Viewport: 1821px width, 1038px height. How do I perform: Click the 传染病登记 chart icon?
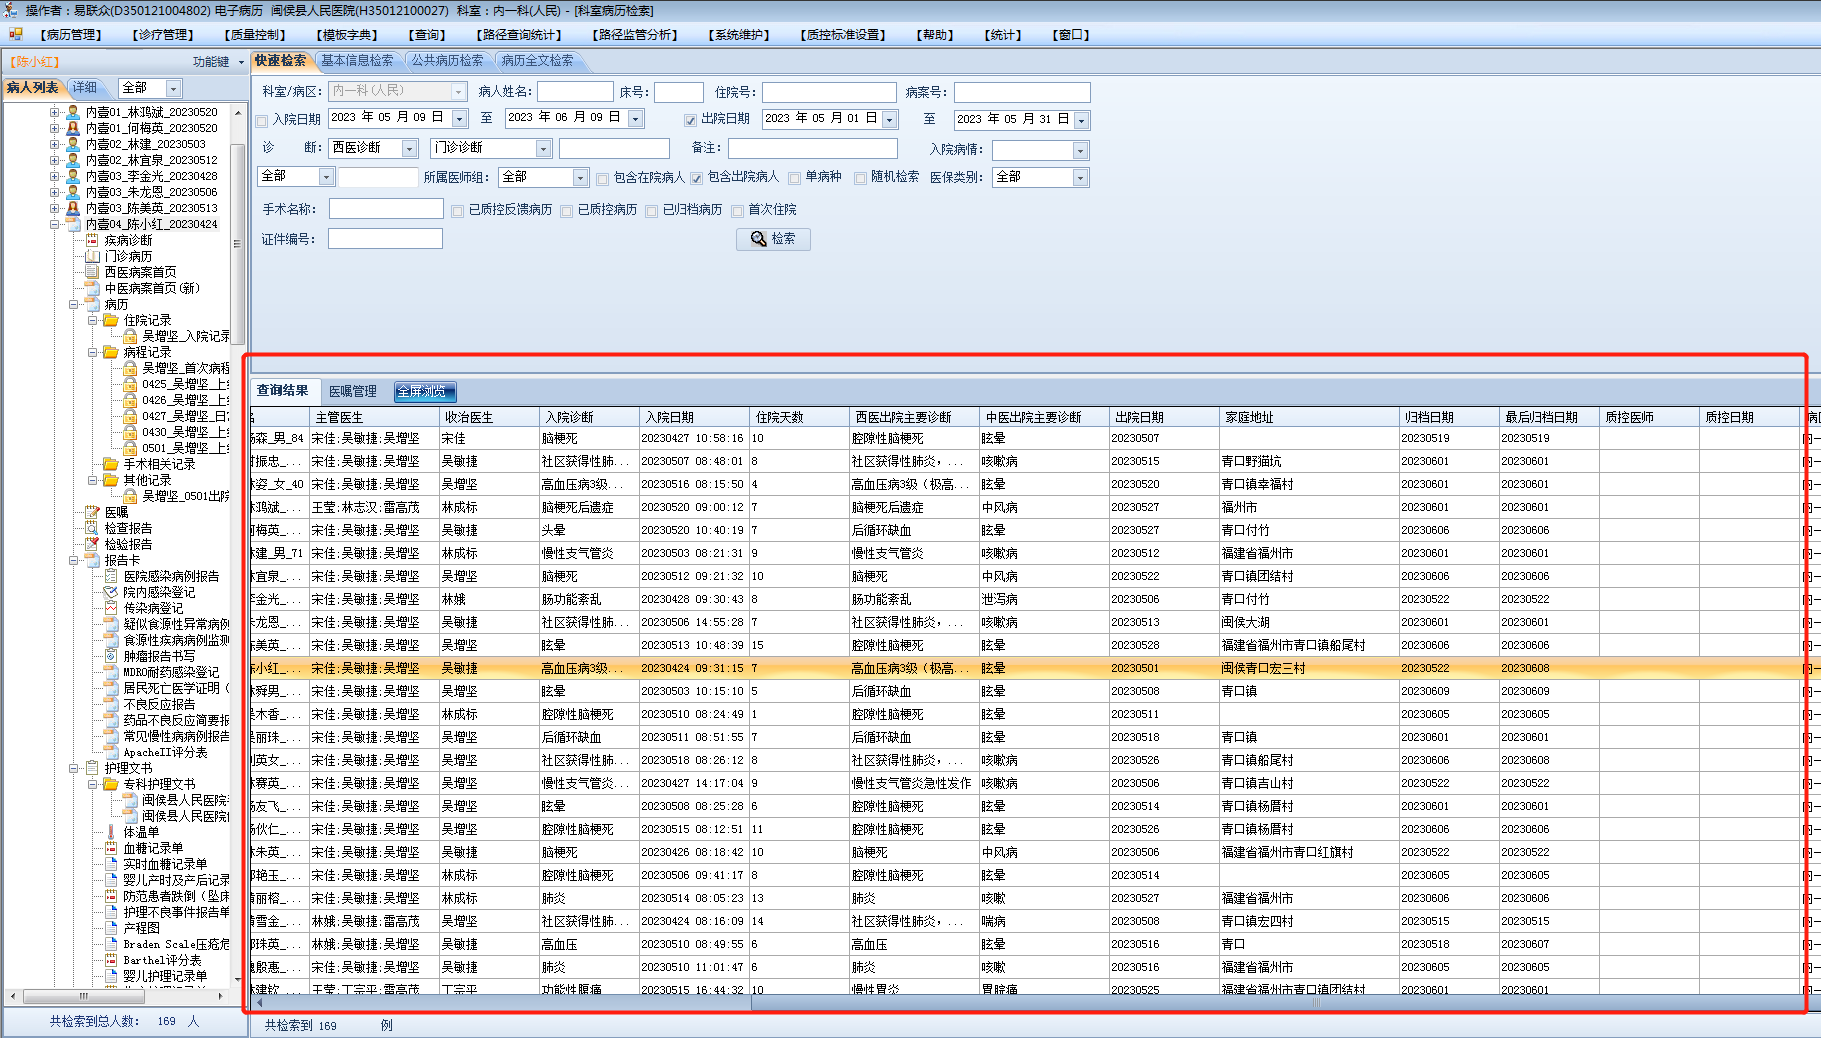(x=111, y=608)
